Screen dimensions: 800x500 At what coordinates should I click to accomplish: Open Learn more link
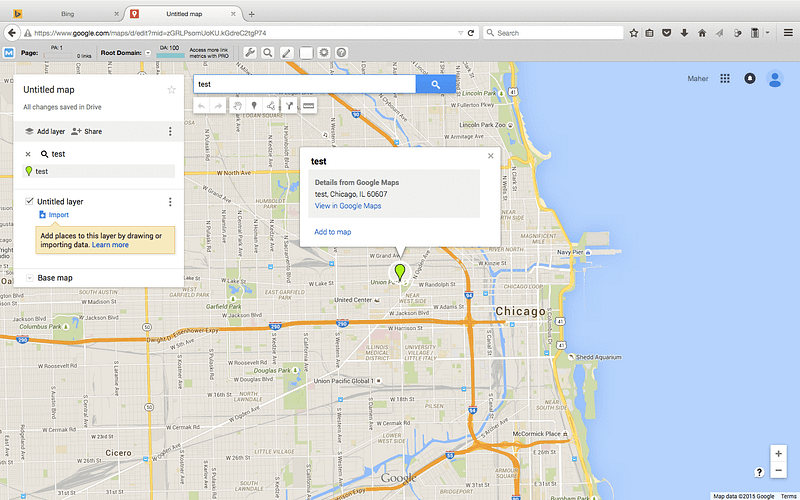[x=110, y=245]
